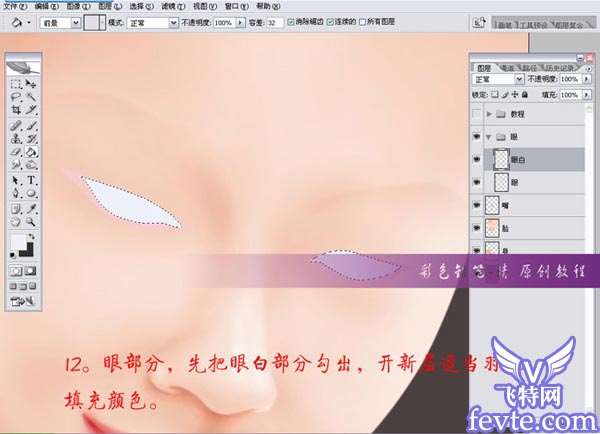Screen dimensions: 600x434
Task: Select the Clone Stamp tool
Action: [16, 139]
